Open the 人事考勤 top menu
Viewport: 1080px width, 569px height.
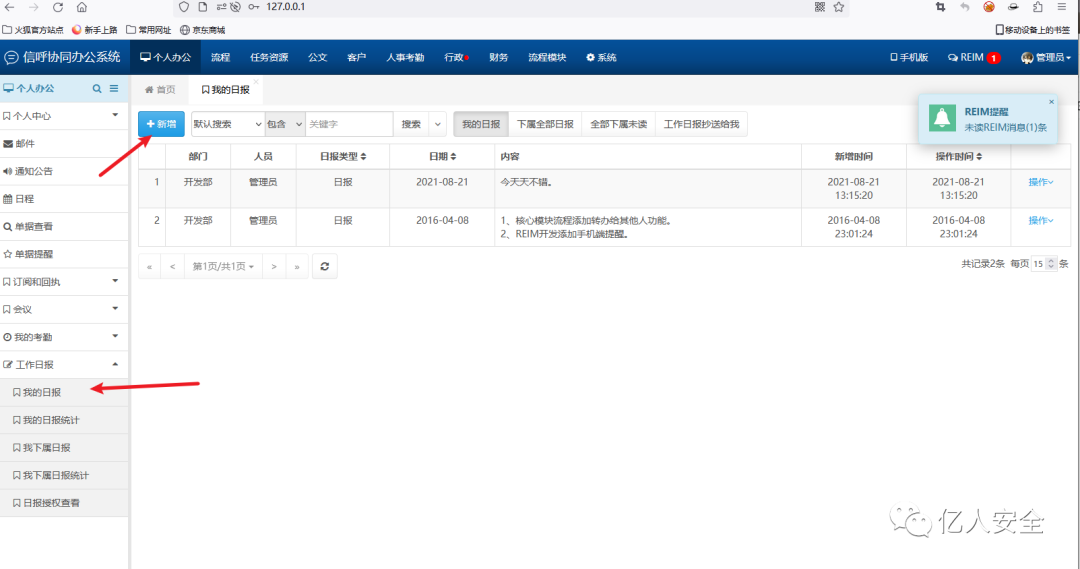[x=405, y=58]
